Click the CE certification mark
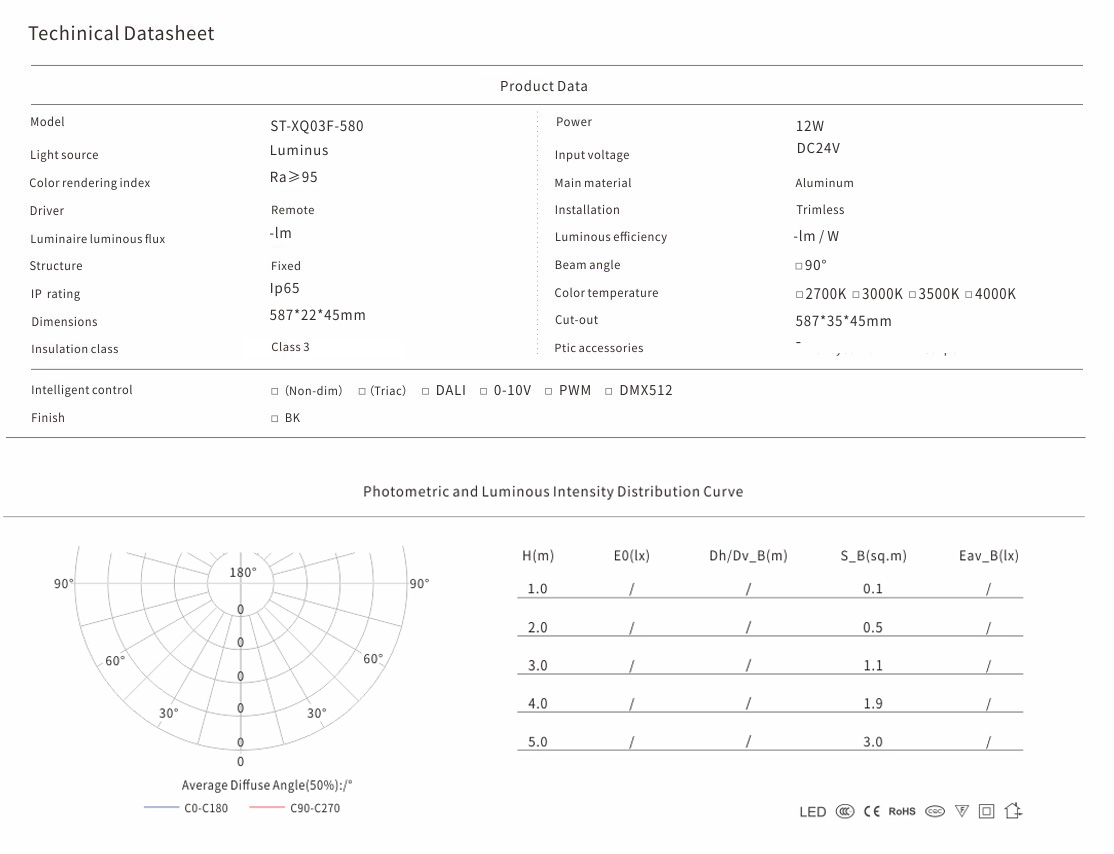 pyautogui.click(x=872, y=811)
